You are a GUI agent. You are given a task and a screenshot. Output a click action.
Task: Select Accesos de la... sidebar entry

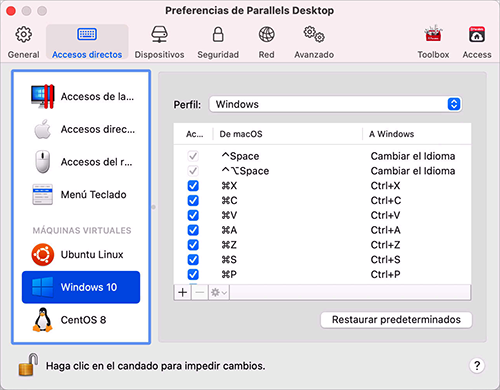point(81,97)
